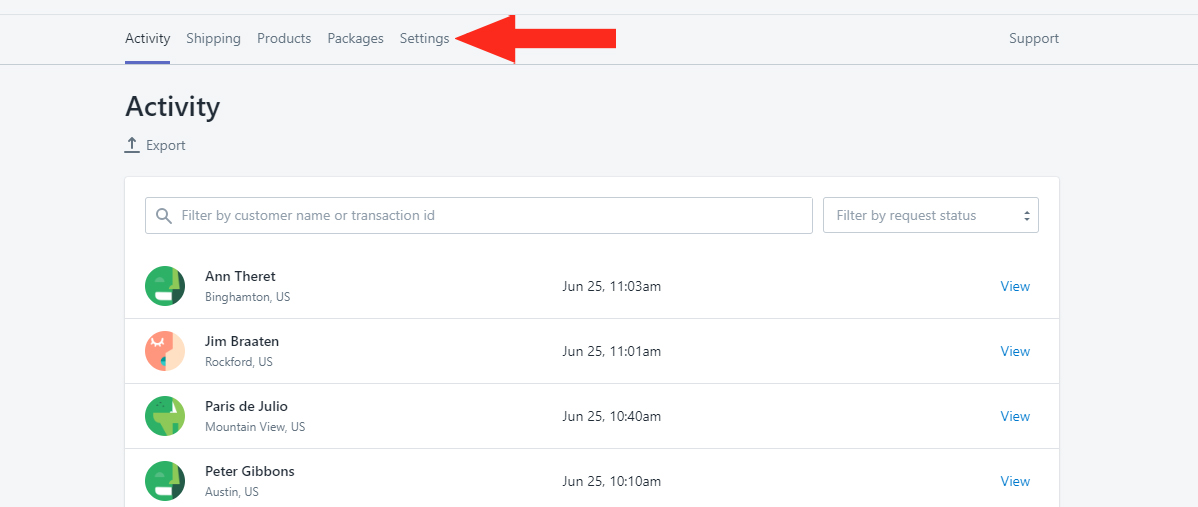Select the Activity tab
Image resolution: width=1198 pixels, height=507 pixels.
[x=147, y=38]
